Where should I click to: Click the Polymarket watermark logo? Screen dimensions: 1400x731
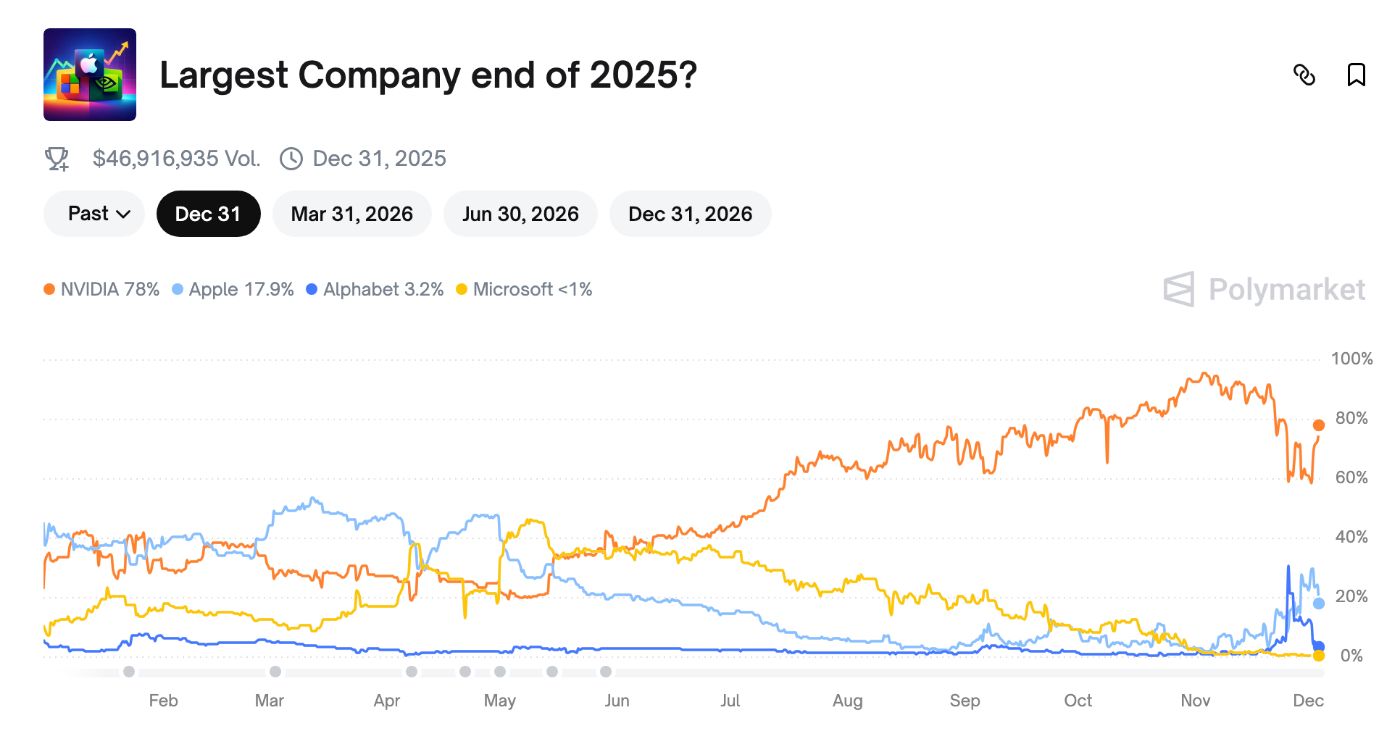pos(1265,290)
